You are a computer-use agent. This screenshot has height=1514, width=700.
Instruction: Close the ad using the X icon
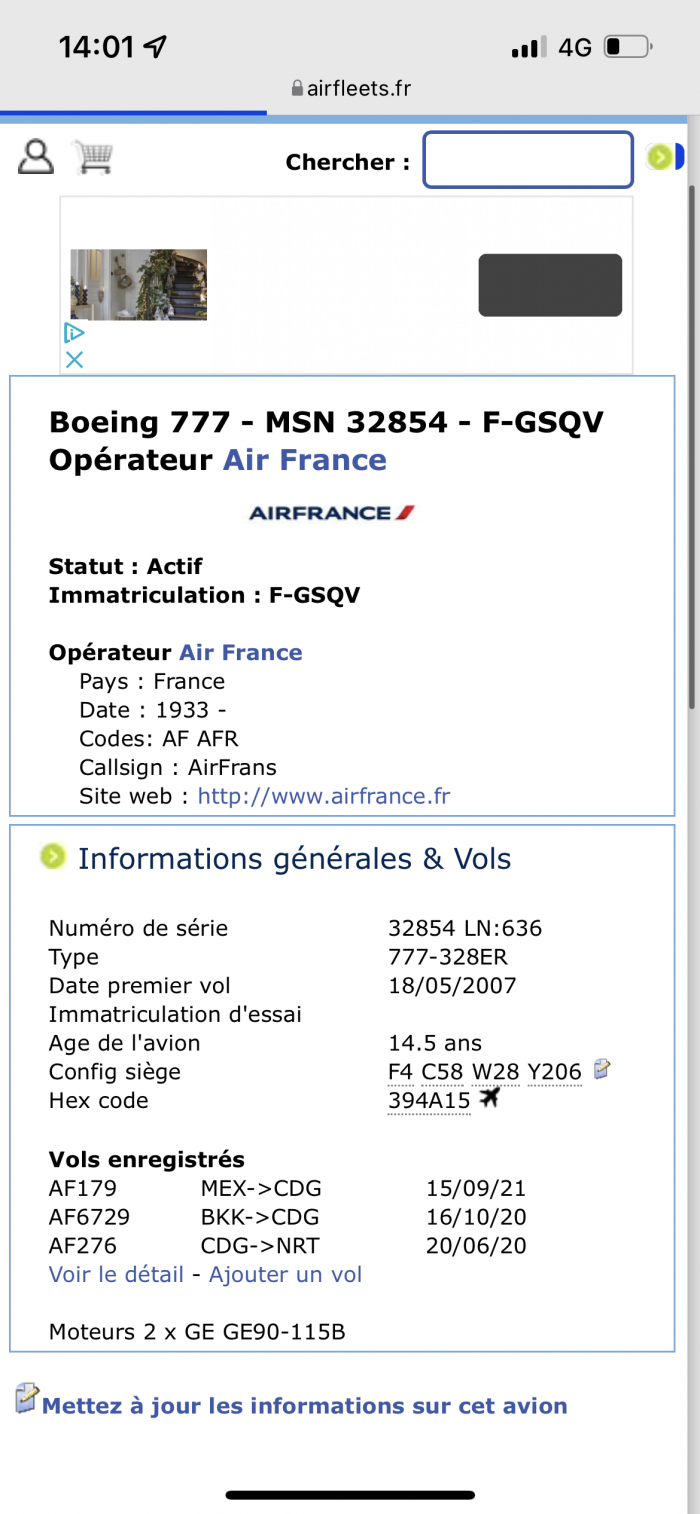[74, 360]
